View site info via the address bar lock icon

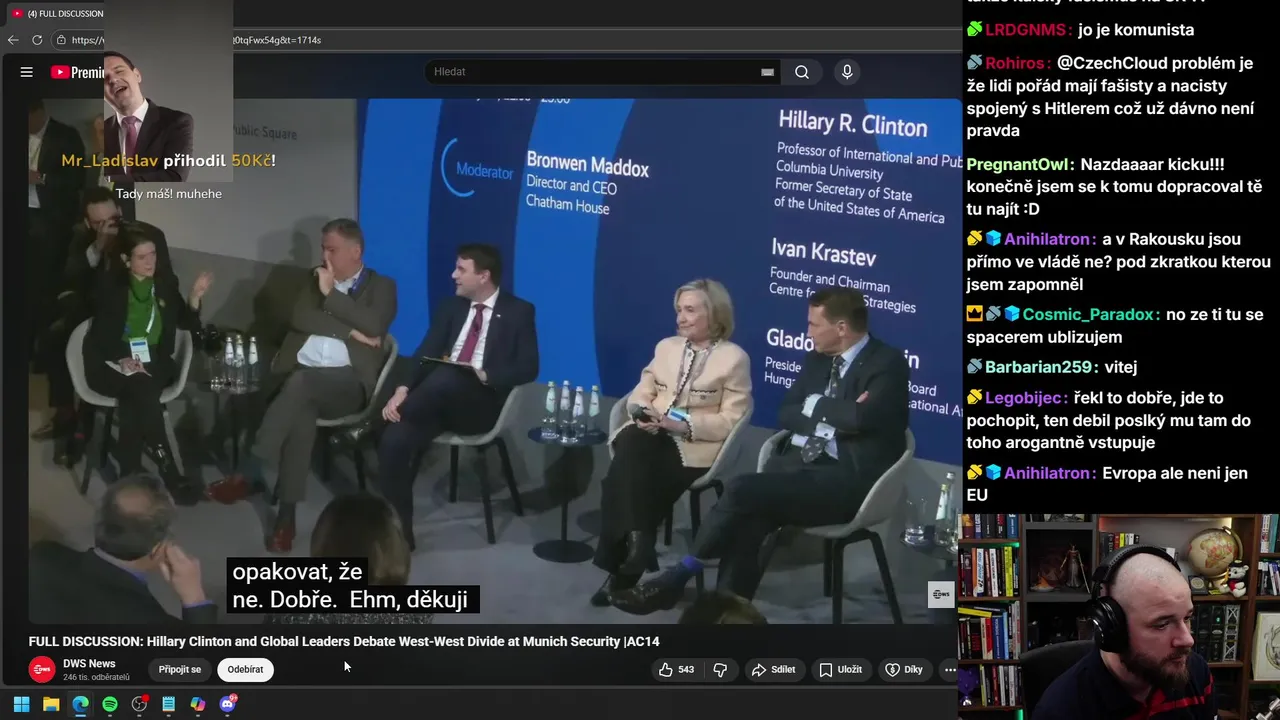tap(61, 40)
